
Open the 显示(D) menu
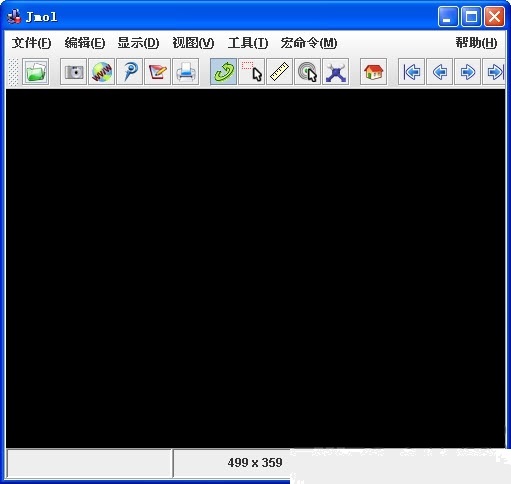(x=138, y=43)
